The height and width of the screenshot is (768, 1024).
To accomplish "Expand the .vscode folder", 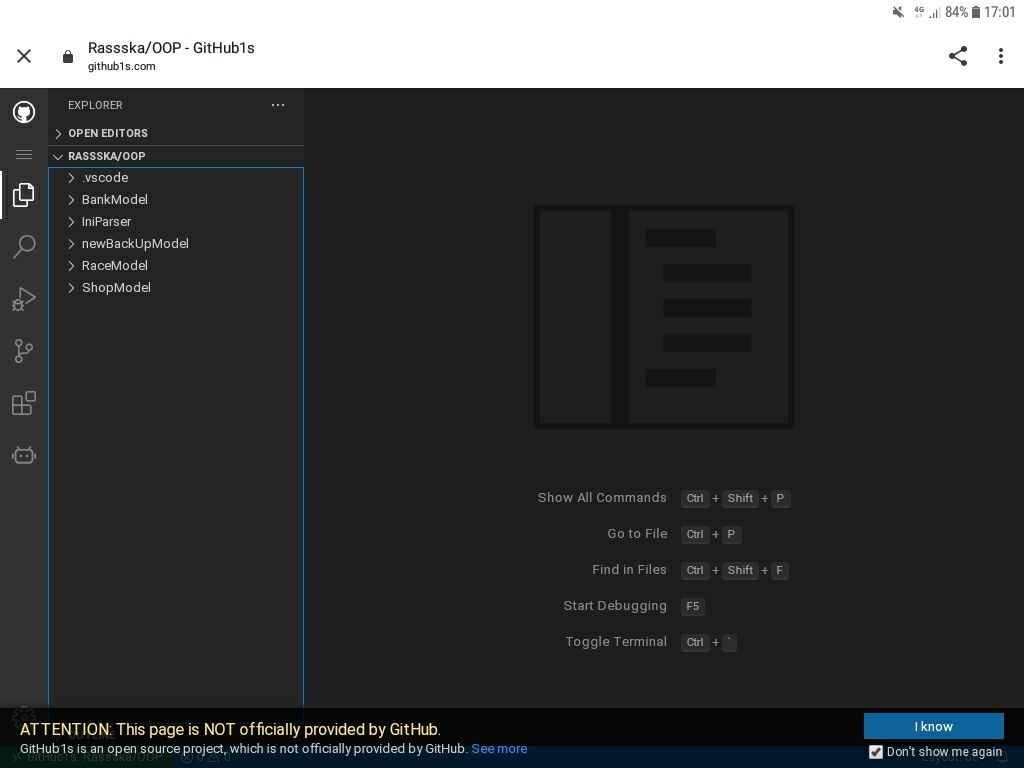I will (x=176, y=178).
